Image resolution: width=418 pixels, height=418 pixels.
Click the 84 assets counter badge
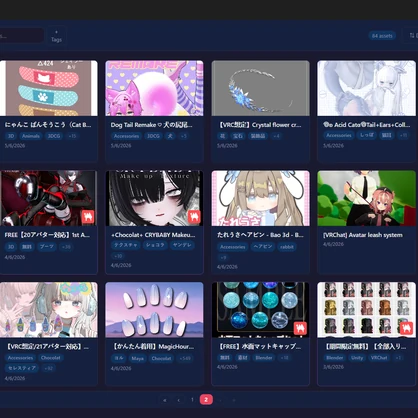[x=382, y=36]
